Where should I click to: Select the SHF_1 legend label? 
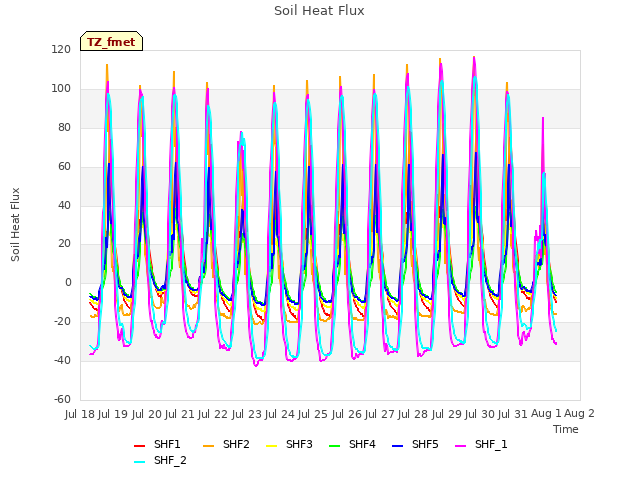click(x=491, y=444)
